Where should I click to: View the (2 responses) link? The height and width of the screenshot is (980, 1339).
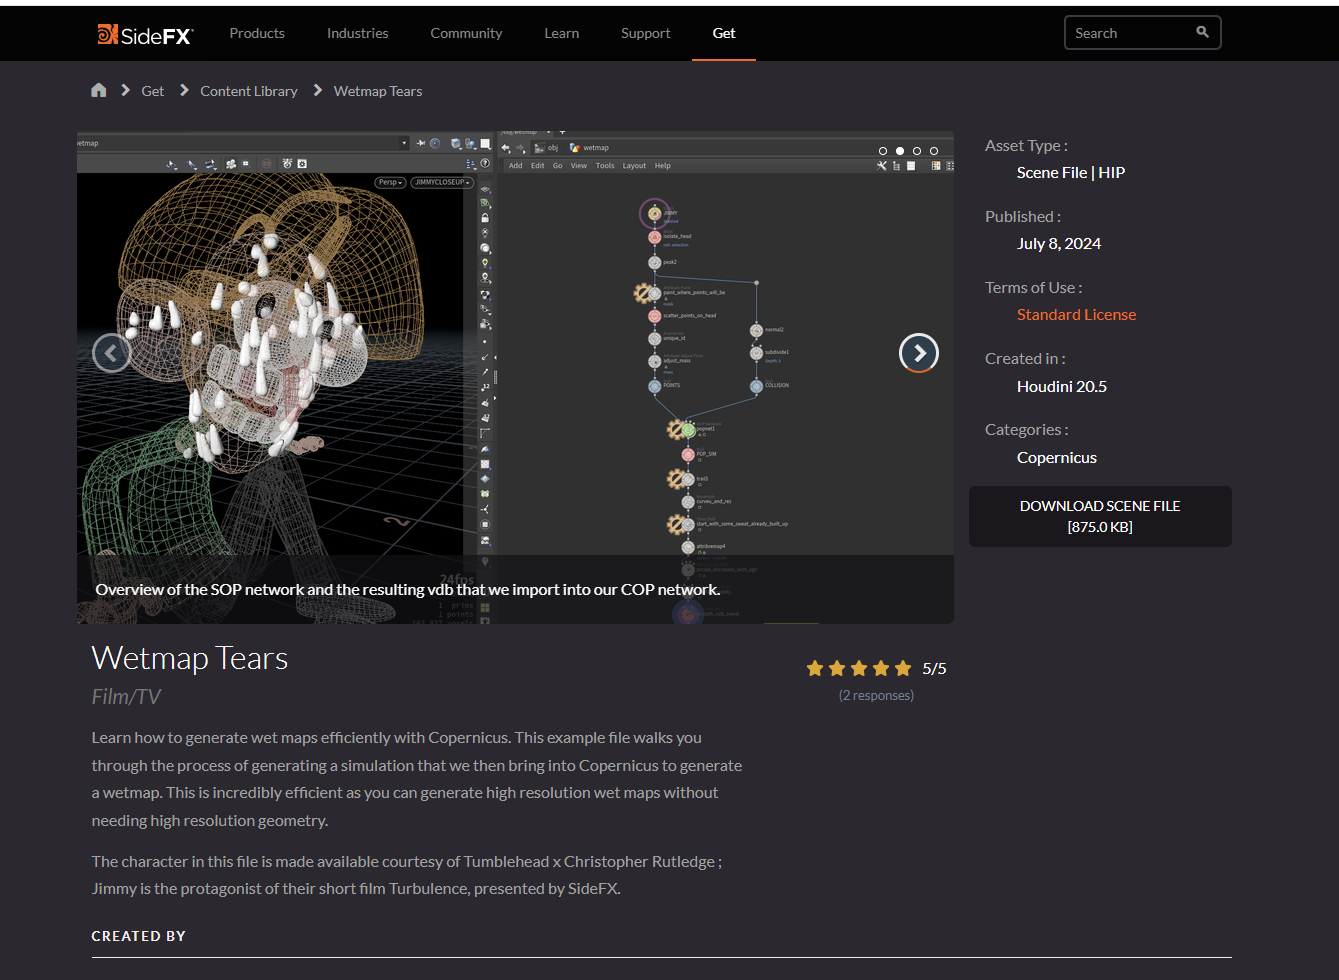tap(876, 695)
